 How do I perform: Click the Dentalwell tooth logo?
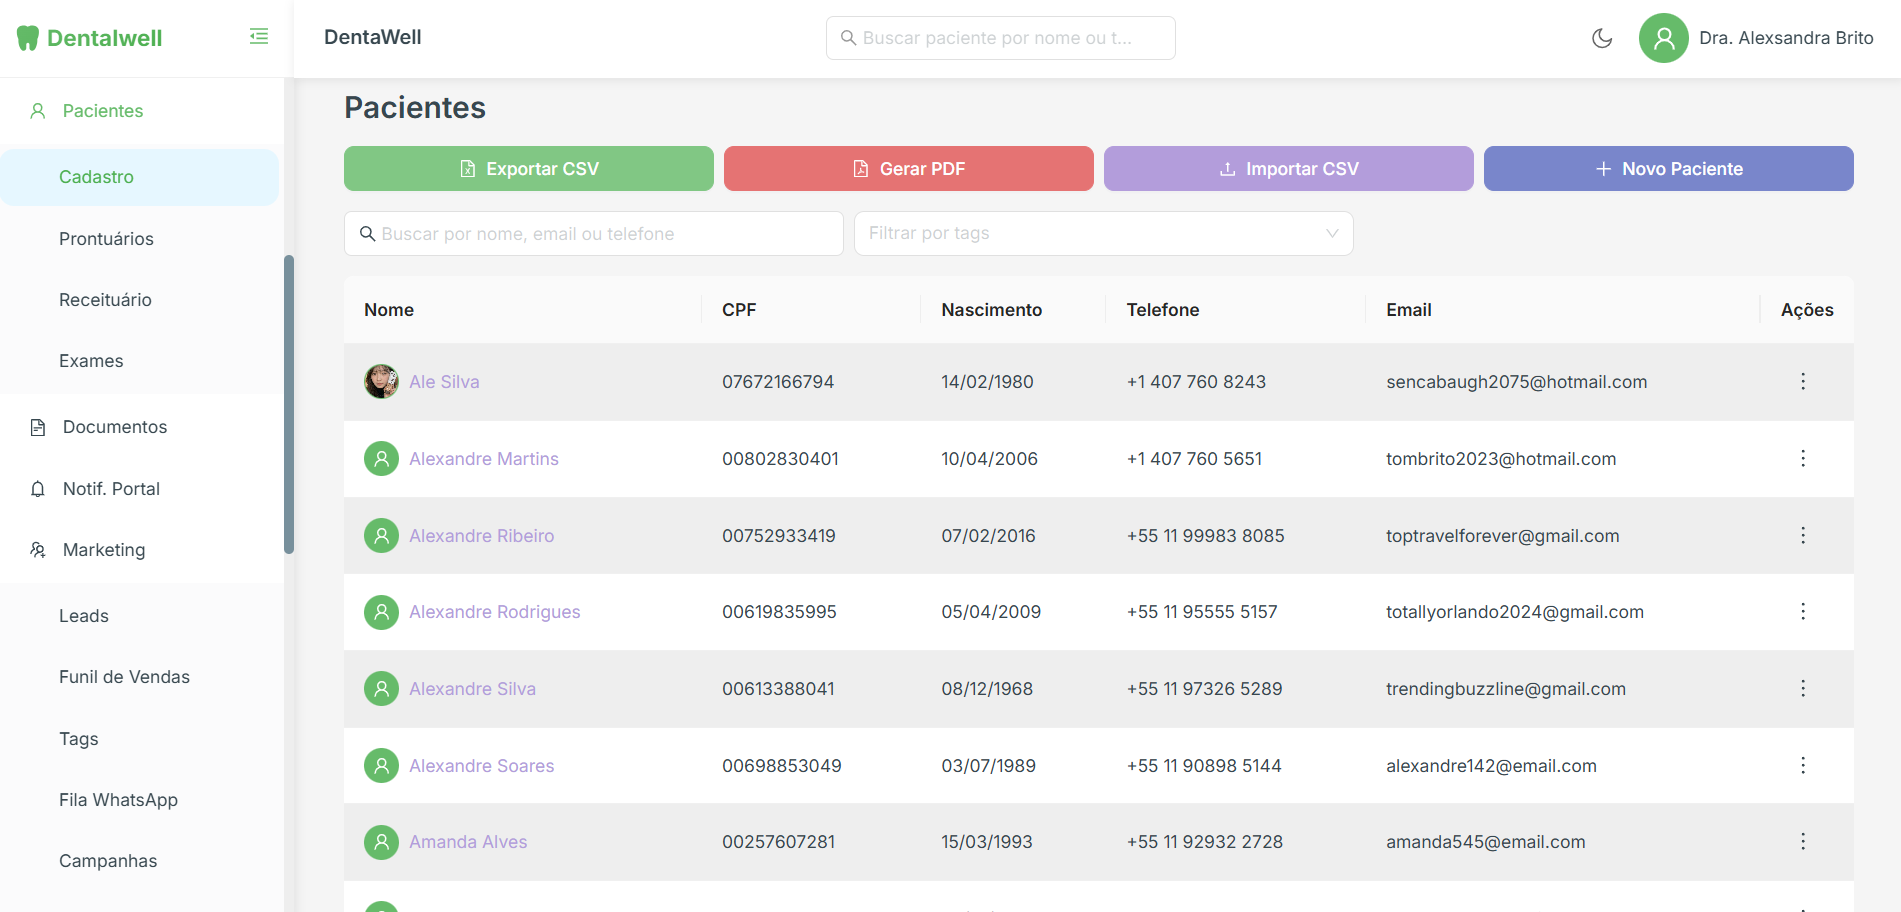click(28, 38)
